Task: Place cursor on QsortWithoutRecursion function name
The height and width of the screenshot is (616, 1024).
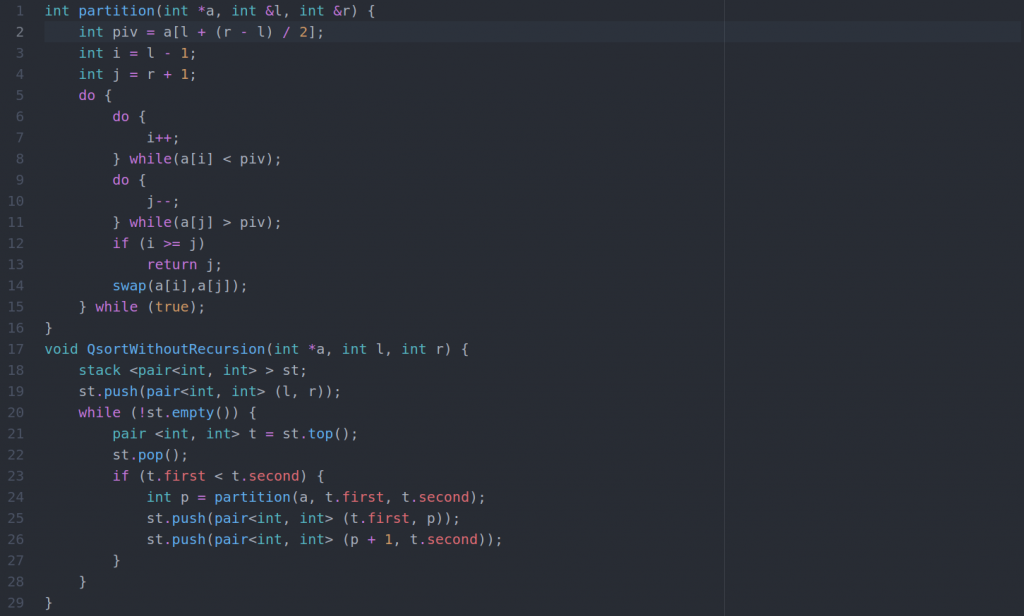Action: [x=176, y=349]
